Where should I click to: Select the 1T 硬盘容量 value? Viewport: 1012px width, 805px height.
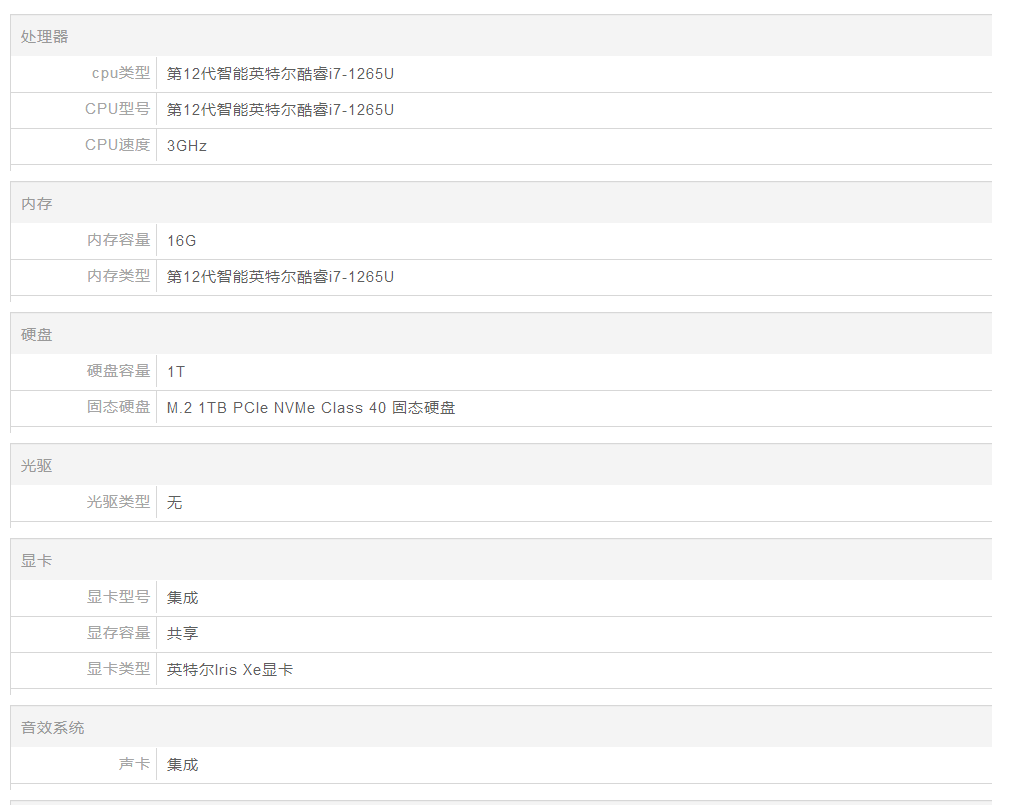[x=176, y=372]
